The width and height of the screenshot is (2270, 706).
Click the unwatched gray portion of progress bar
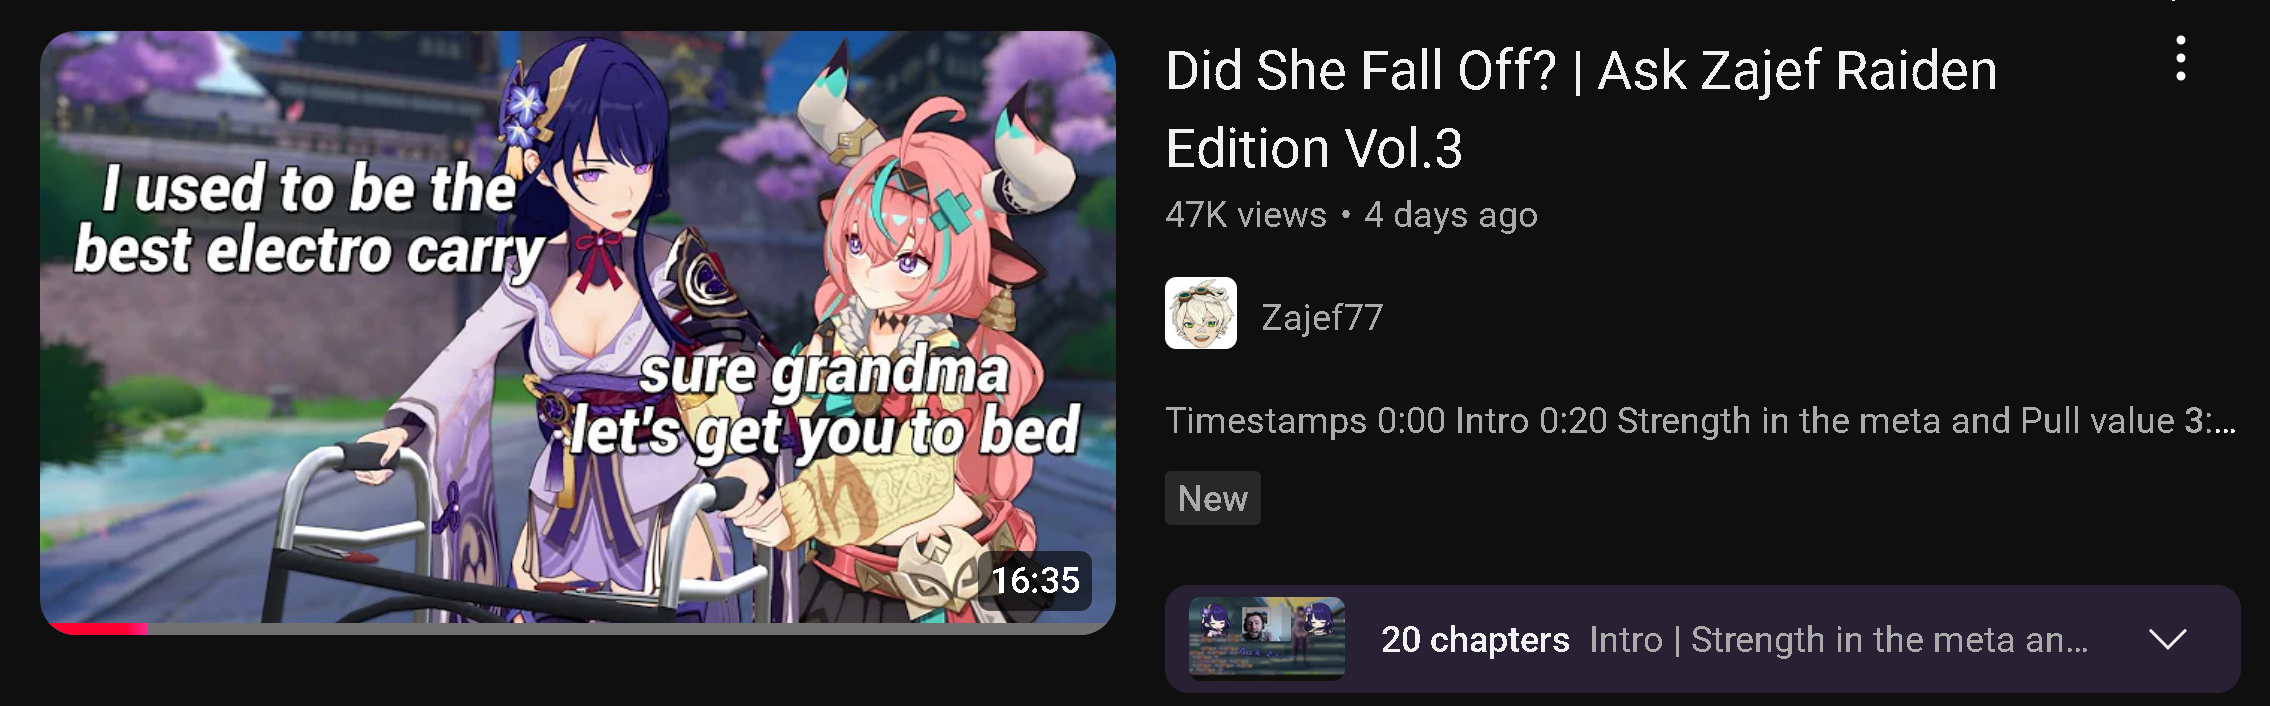(x=630, y=629)
